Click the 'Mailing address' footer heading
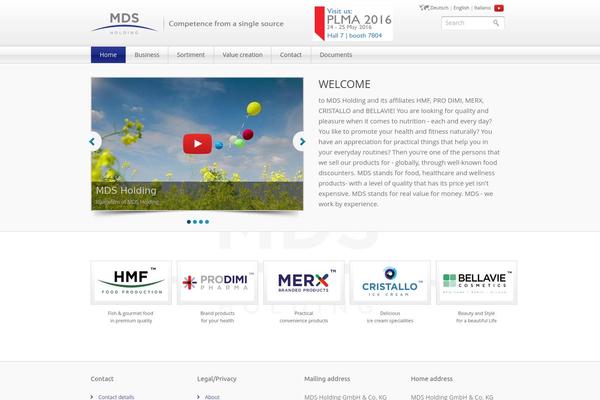 pyautogui.click(x=327, y=379)
